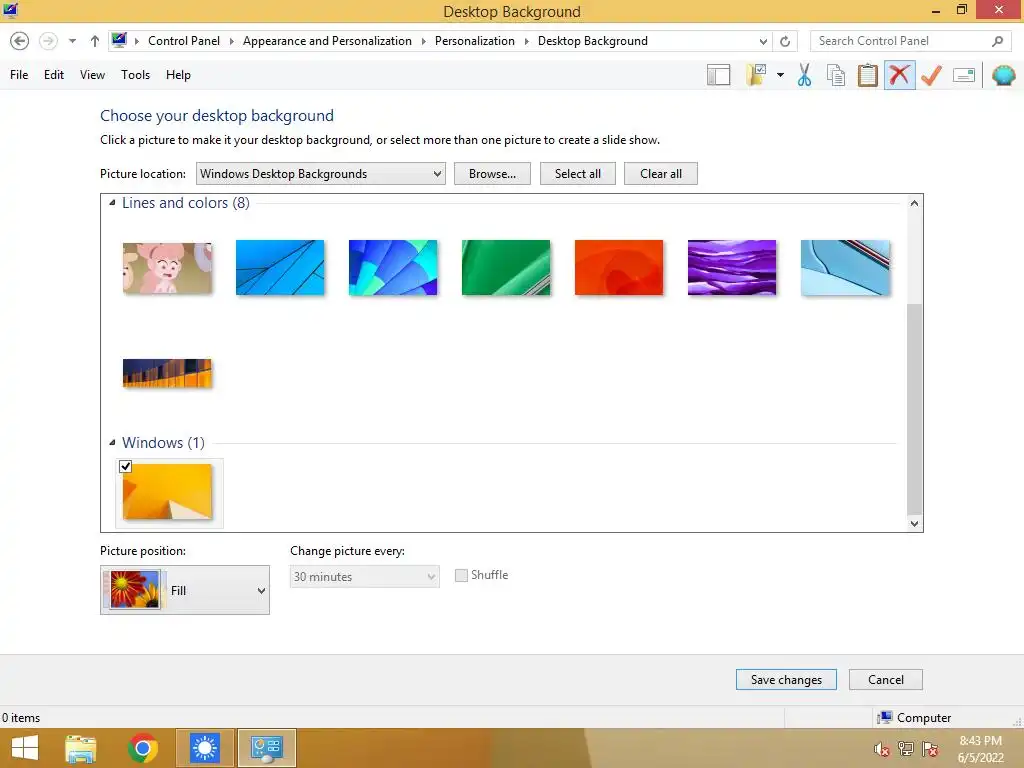Screen dimensions: 1024x768
Task: Click the Control Panel icon in address bar
Action: pos(119,40)
